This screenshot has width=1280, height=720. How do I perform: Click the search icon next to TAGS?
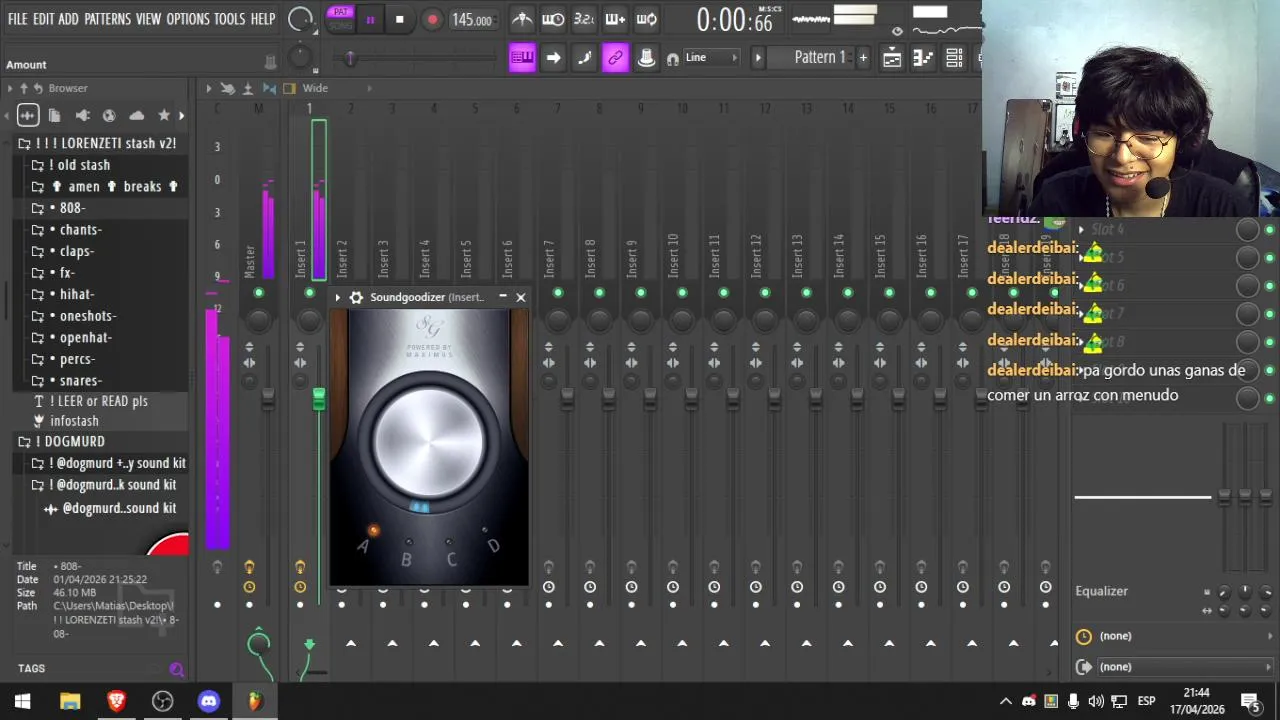click(177, 669)
